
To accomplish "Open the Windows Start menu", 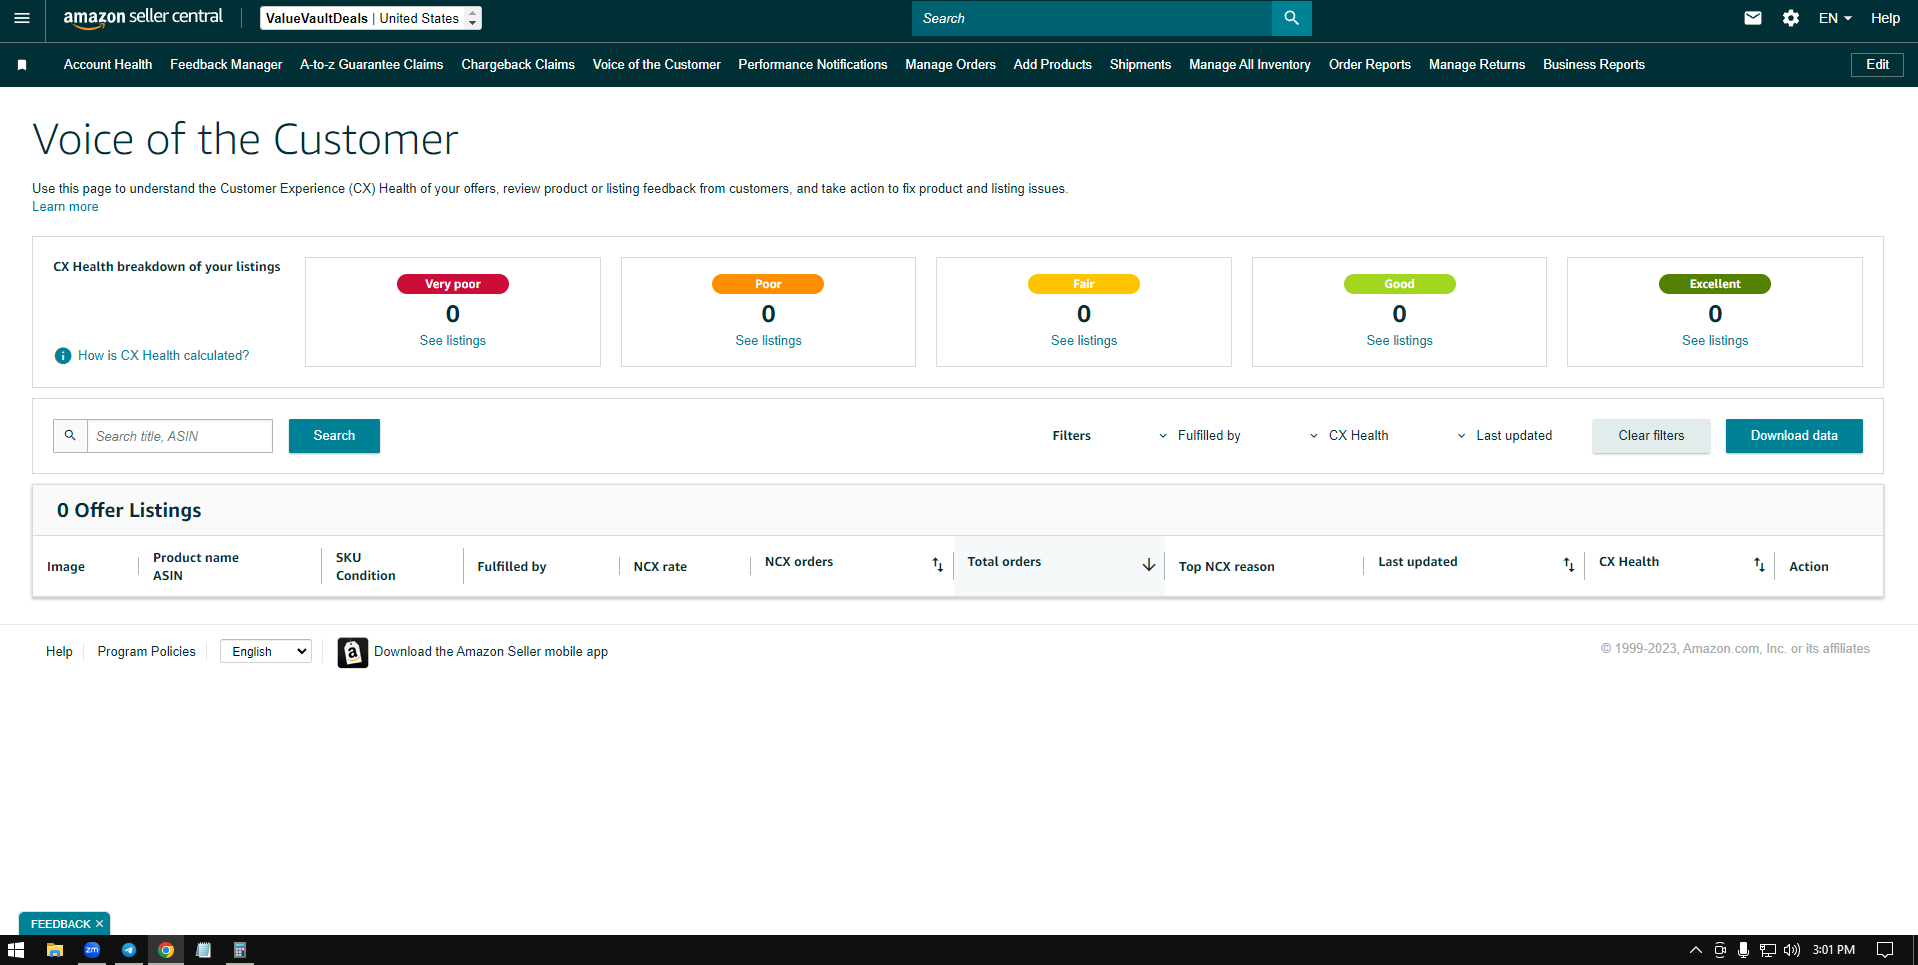I will point(16,950).
